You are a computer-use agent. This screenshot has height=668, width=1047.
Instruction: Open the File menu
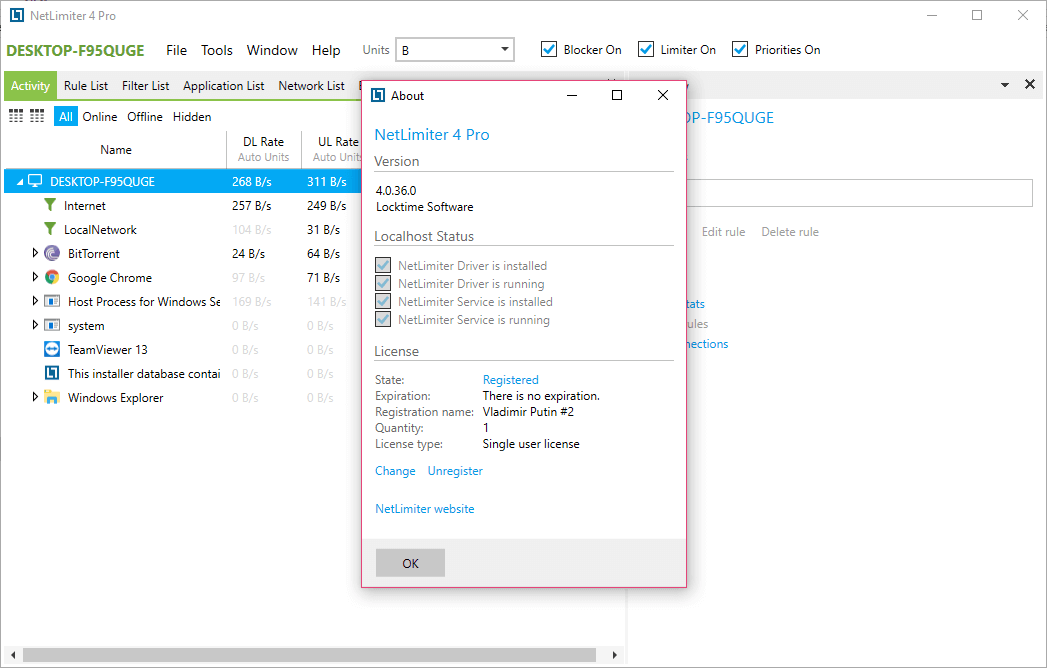point(176,50)
